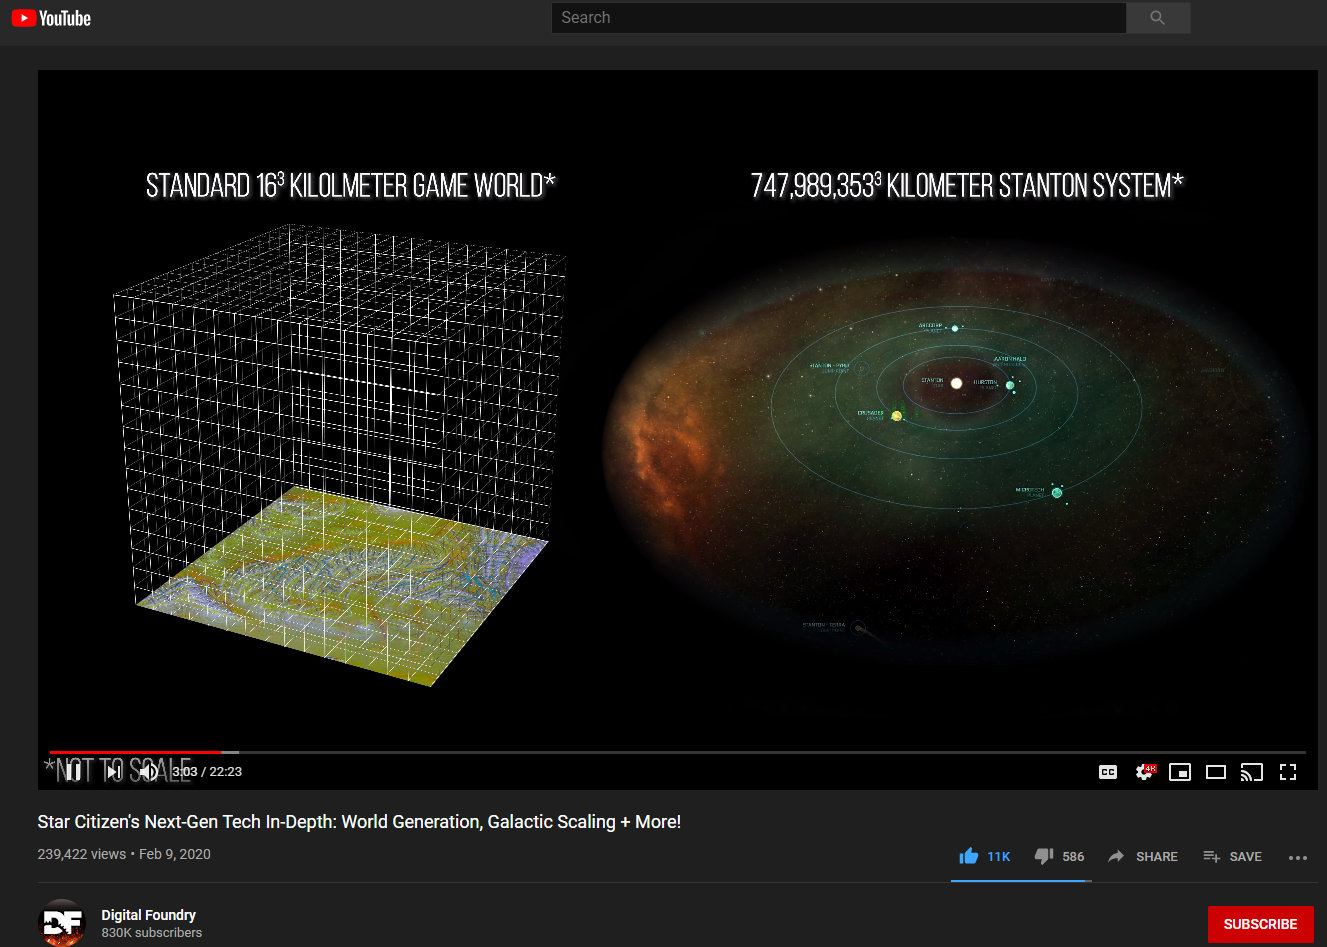Like the video with thumbs up

pos(985,856)
